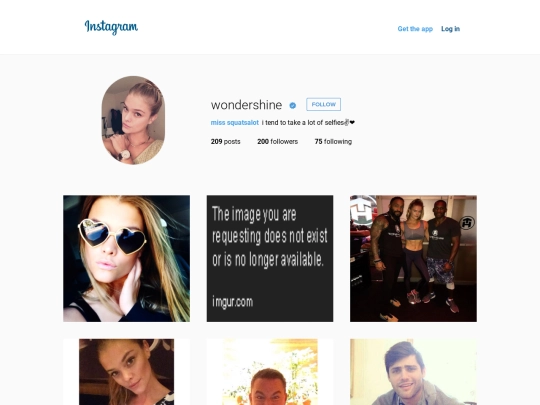Click the wondershine username heading

(246, 105)
